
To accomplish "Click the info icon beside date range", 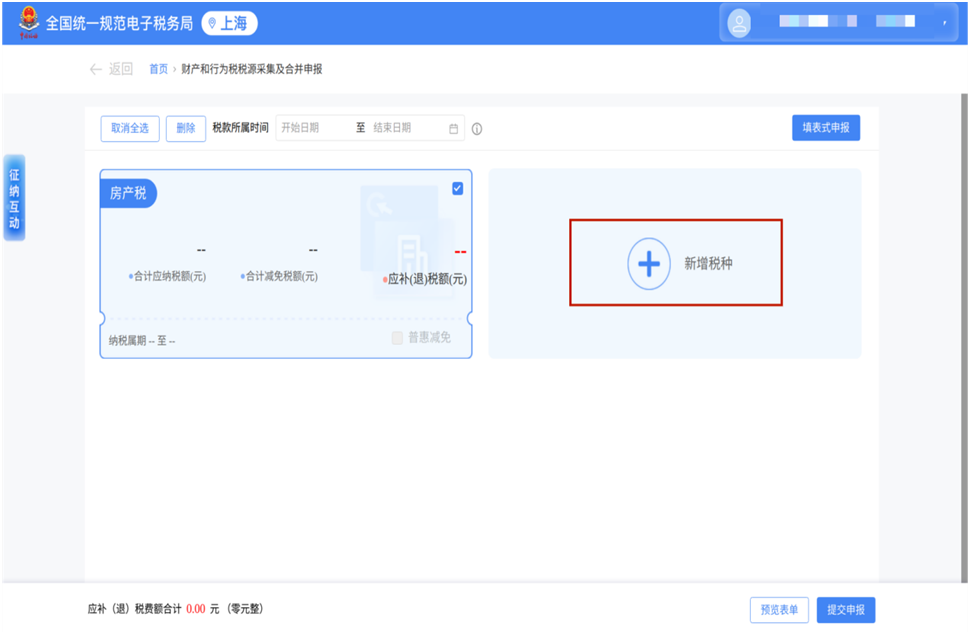I will pyautogui.click(x=477, y=129).
